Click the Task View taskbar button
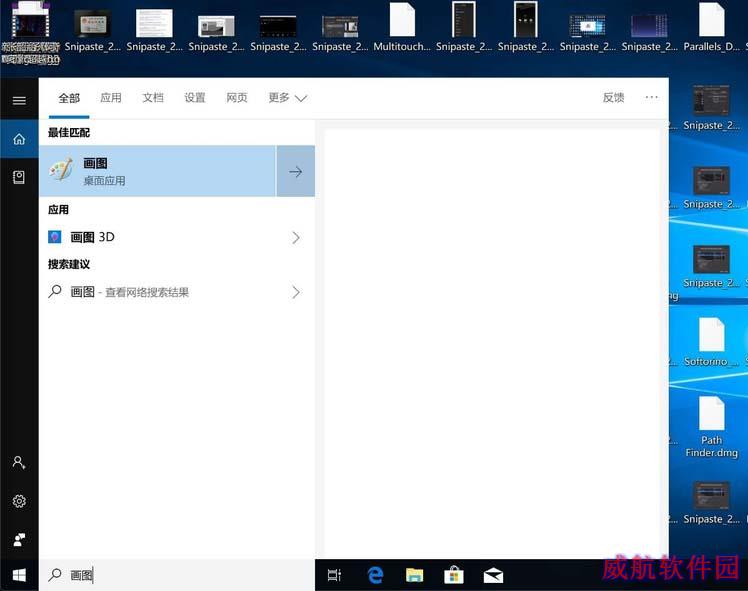 (335, 575)
